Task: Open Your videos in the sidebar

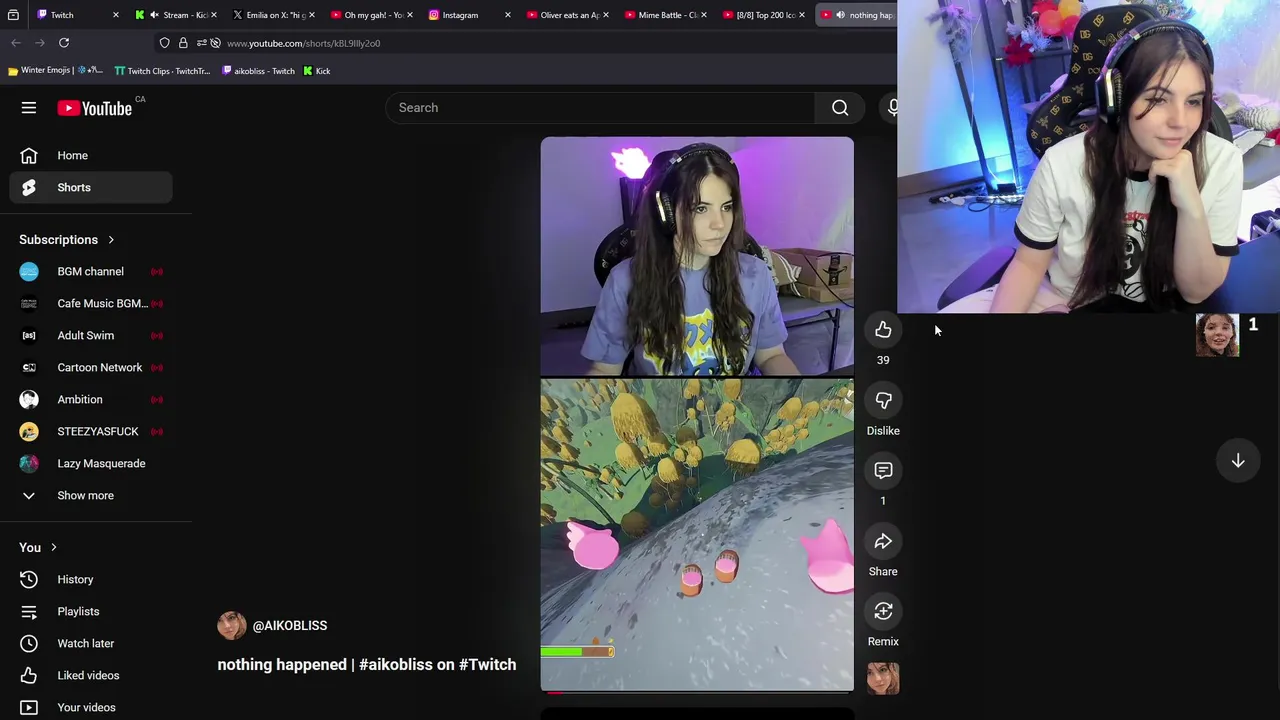Action: point(91,707)
